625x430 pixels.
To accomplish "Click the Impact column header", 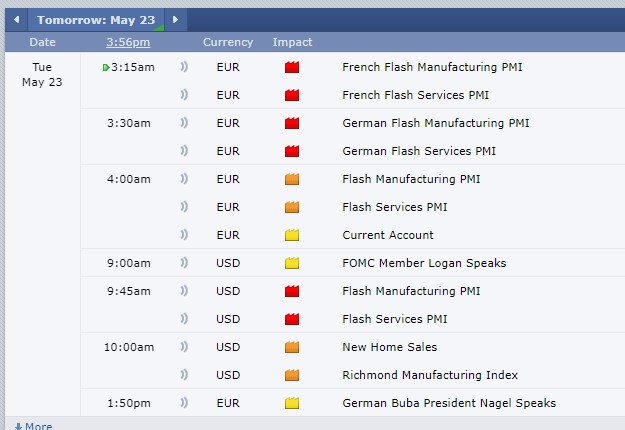I will (x=292, y=42).
